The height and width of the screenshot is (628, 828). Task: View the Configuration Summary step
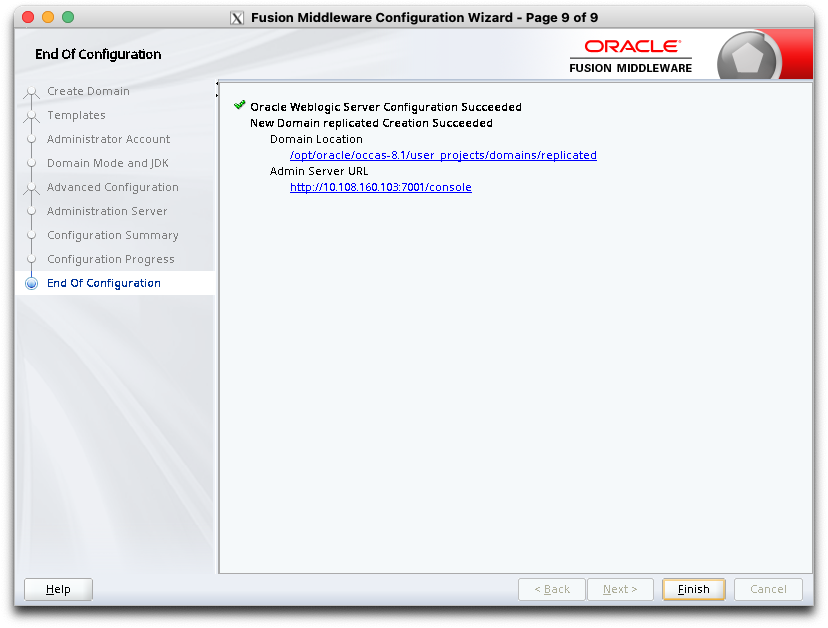tap(112, 236)
